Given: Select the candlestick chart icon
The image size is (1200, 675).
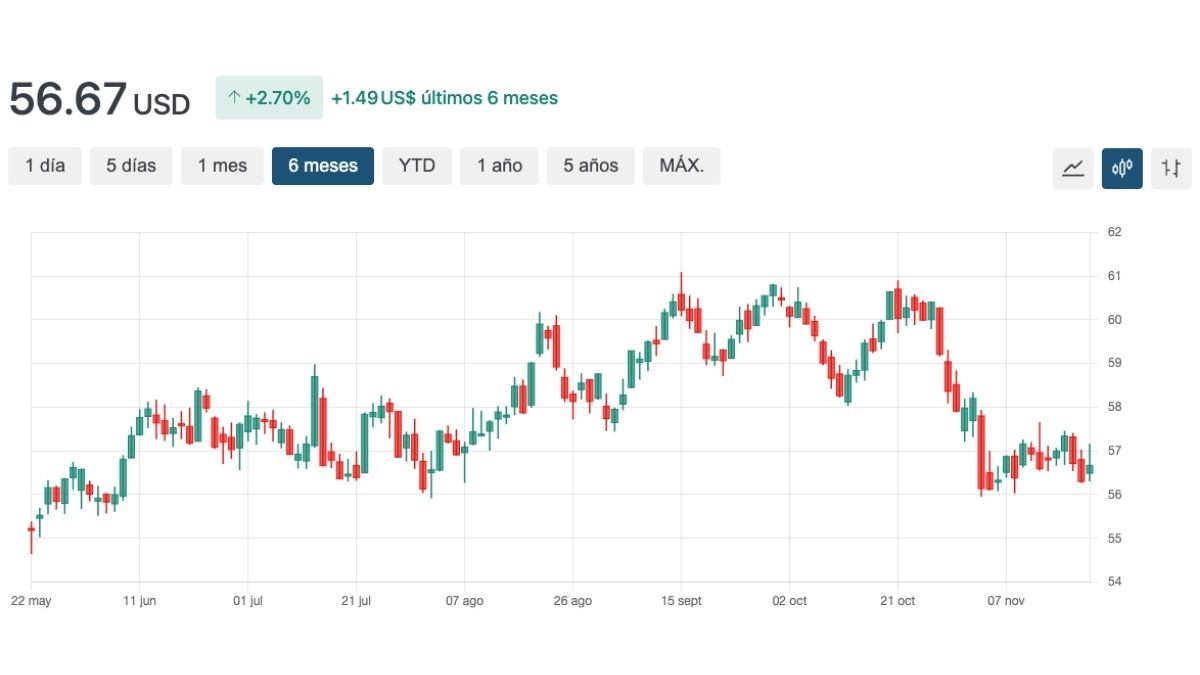Looking at the screenshot, I should pos(1122,168).
